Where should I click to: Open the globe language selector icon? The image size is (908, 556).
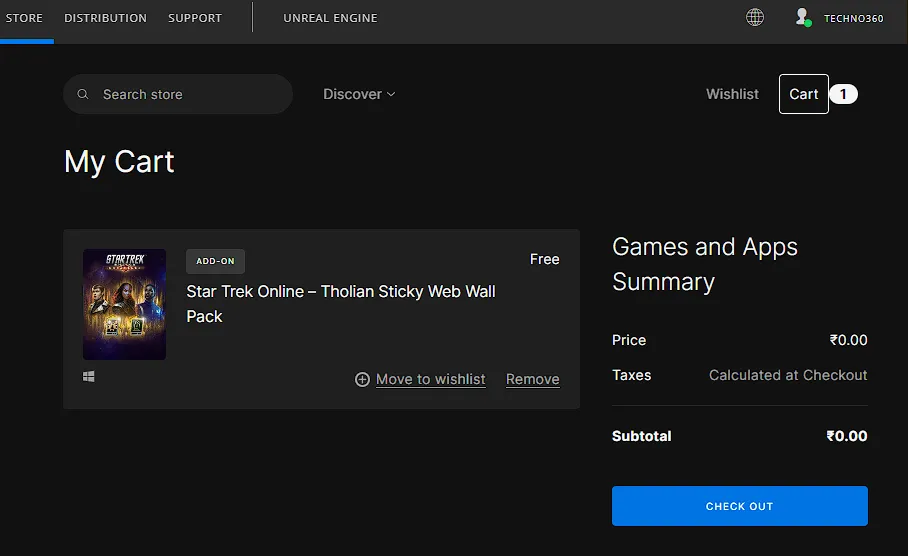click(755, 17)
